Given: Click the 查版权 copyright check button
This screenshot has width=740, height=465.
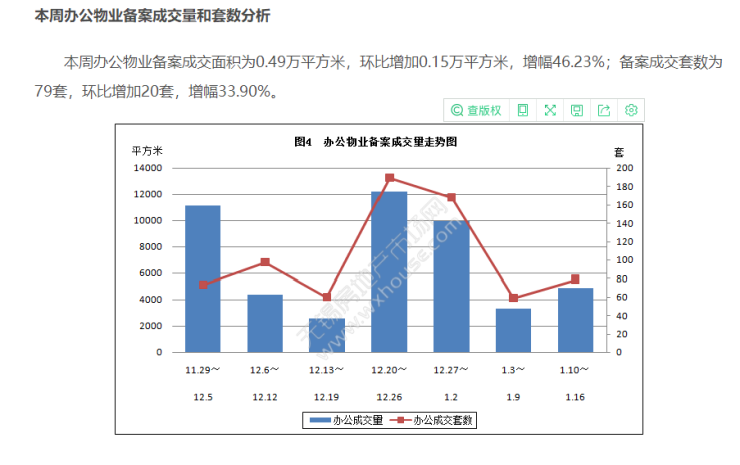Looking at the screenshot, I should [x=484, y=110].
